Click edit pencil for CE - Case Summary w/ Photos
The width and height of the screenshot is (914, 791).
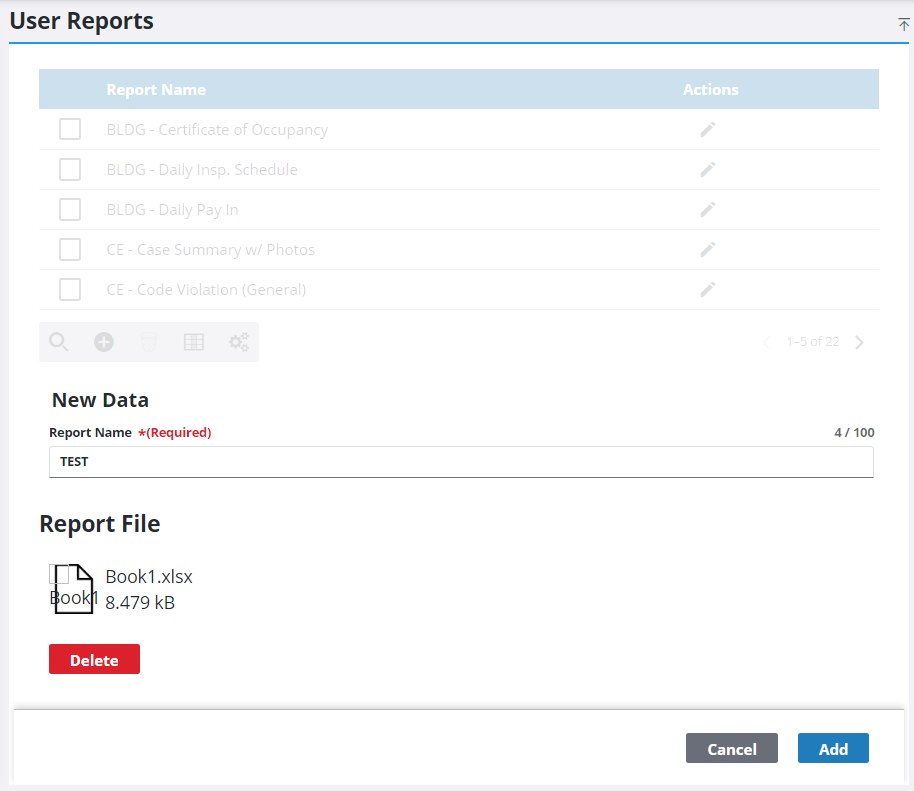(708, 250)
